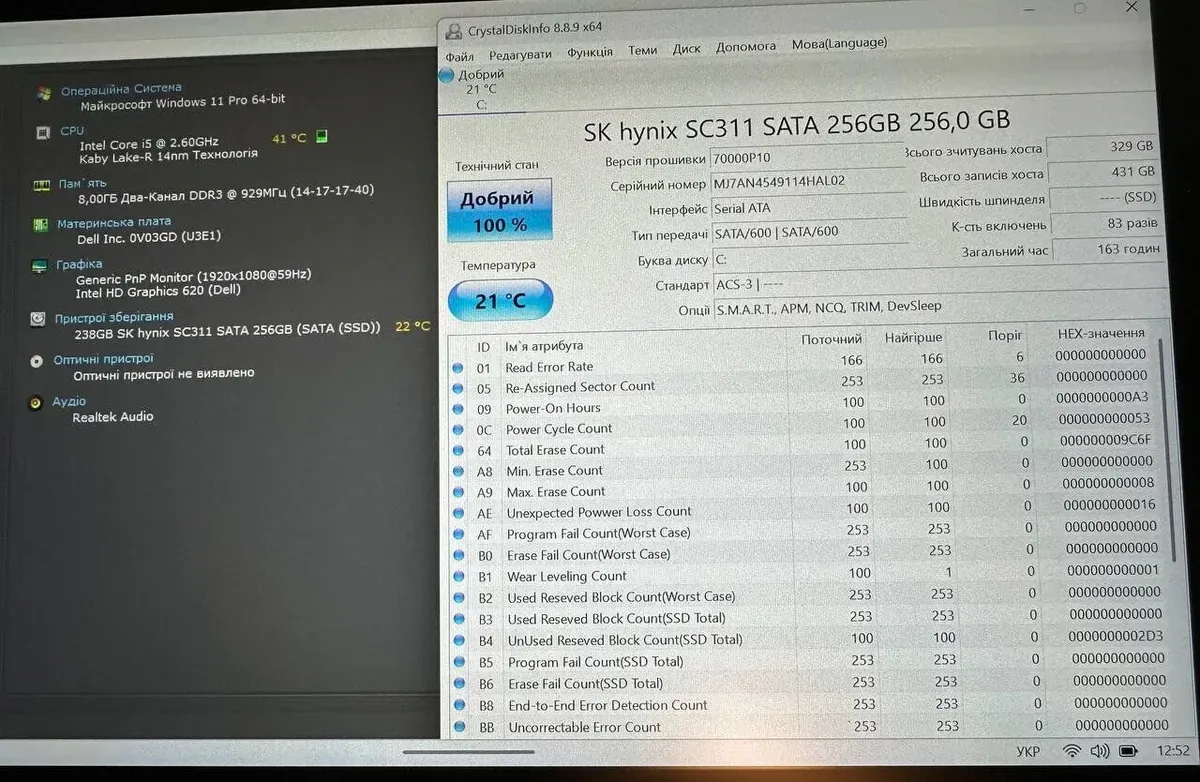Click the 21 °C temperature button
The width and height of the screenshot is (1200, 782).
pyautogui.click(x=500, y=299)
